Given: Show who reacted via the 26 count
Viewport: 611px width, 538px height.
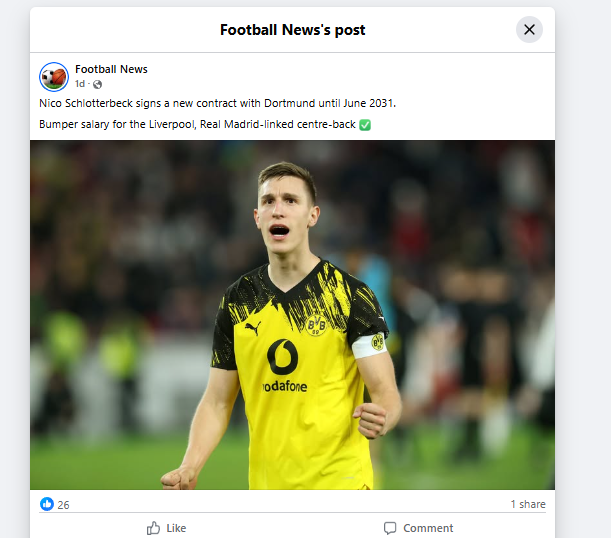Looking at the screenshot, I should (63, 505).
